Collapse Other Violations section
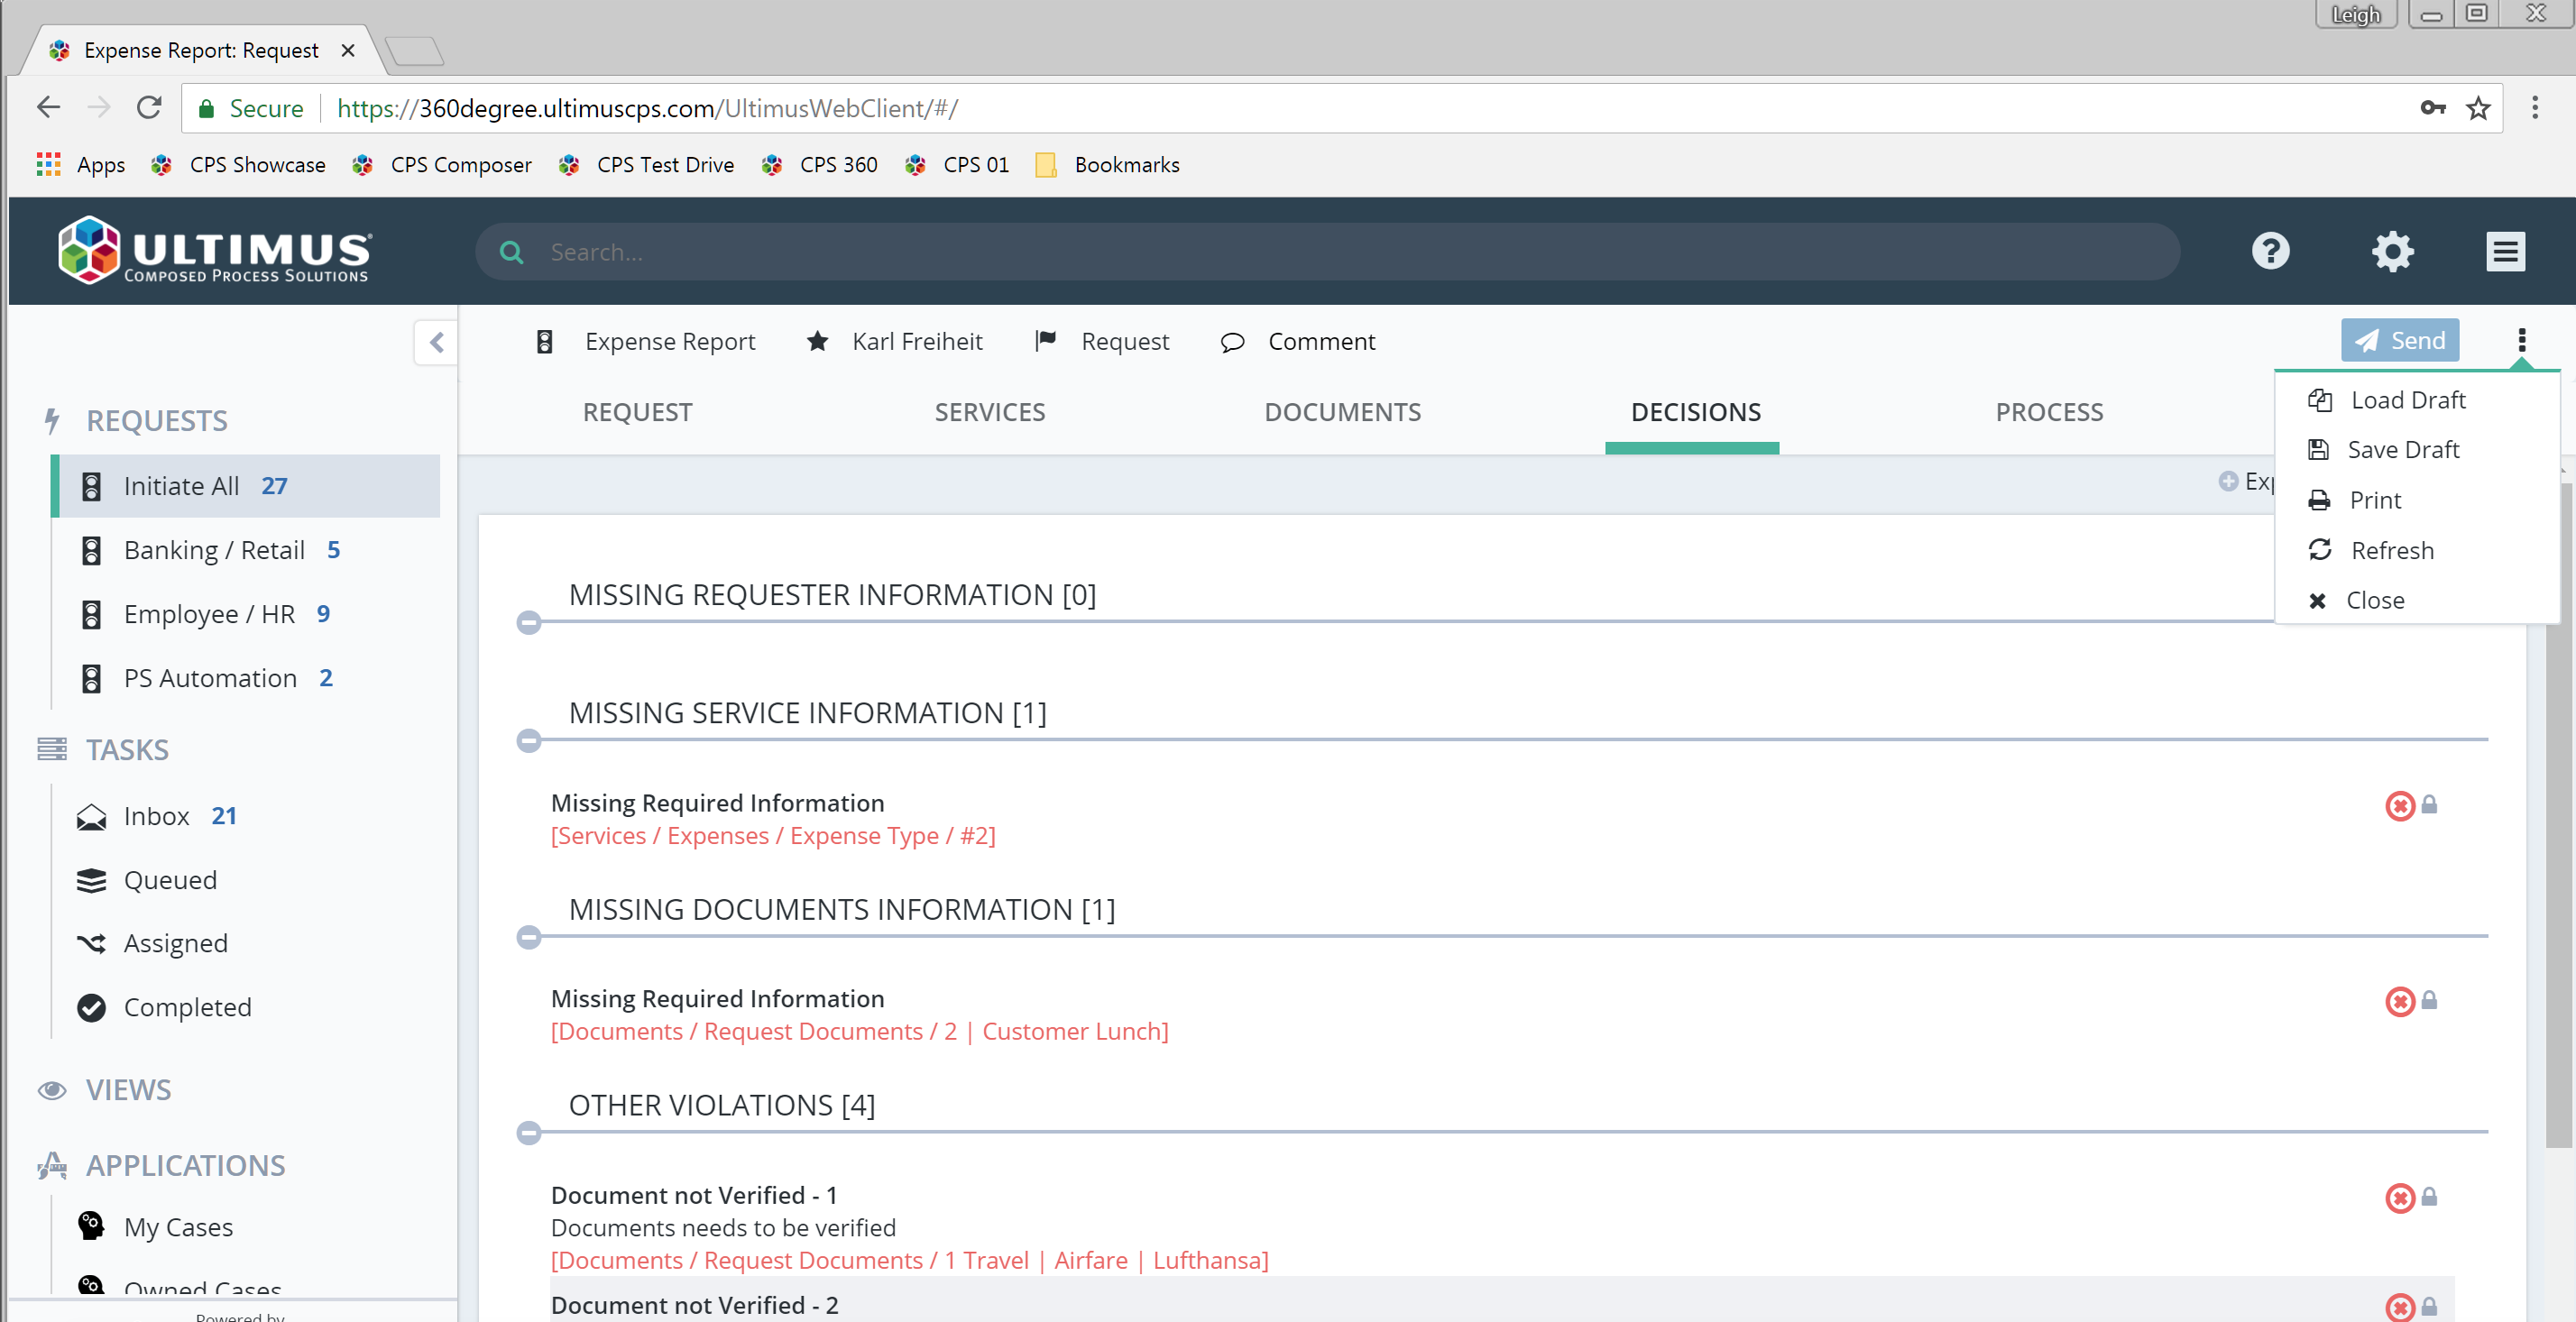Screen dimensions: 2576x1322 click(529, 1133)
